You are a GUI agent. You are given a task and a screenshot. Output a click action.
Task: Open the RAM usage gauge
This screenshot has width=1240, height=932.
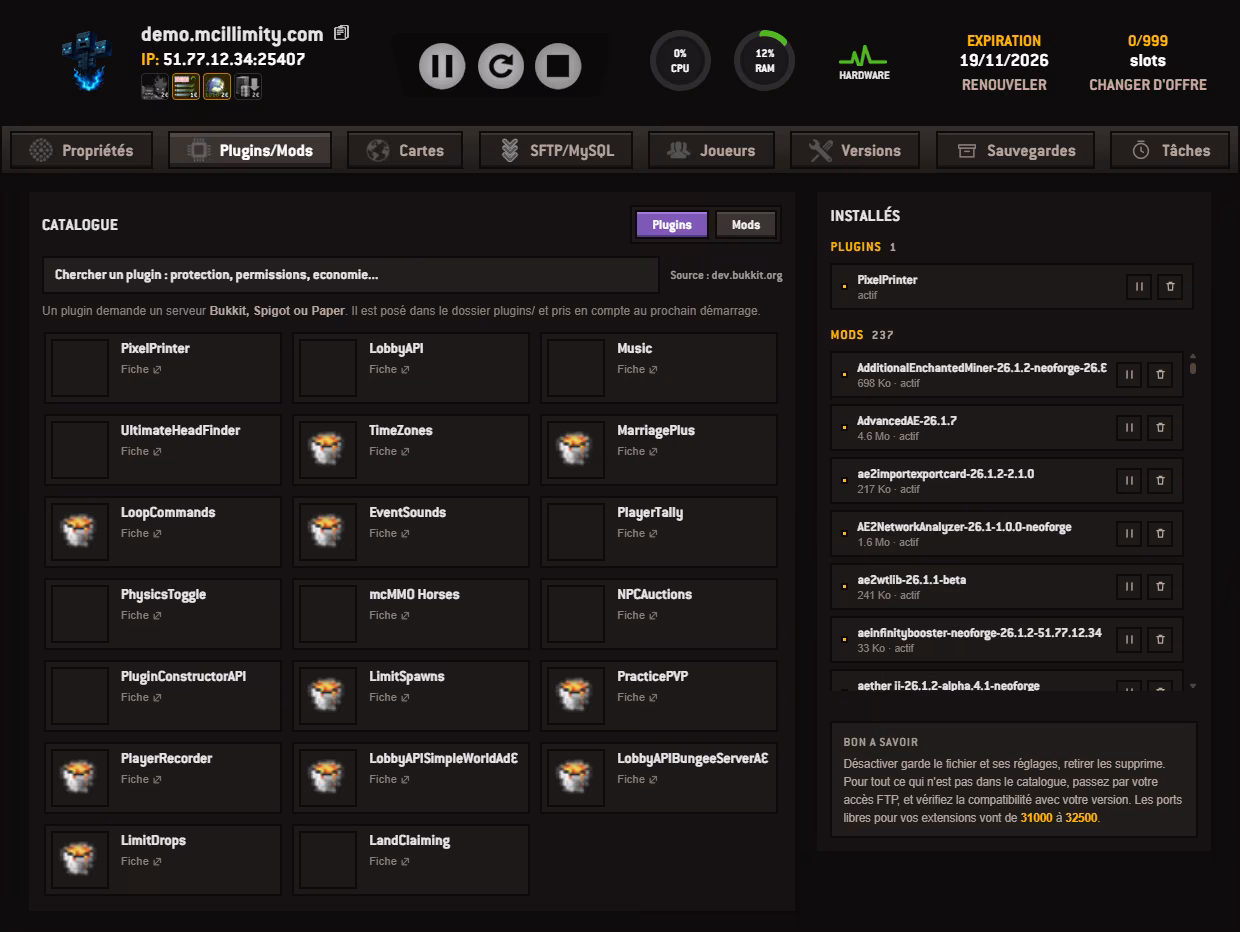point(764,61)
